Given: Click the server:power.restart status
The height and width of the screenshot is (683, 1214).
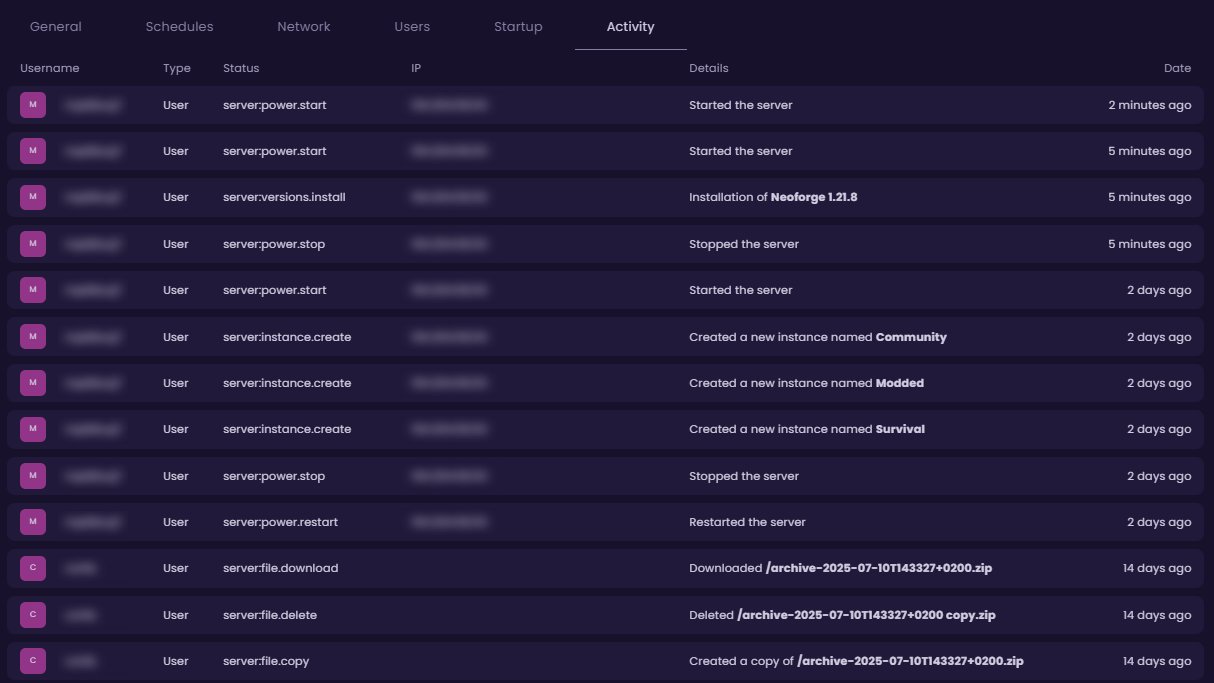Looking at the screenshot, I should tap(280, 522).
